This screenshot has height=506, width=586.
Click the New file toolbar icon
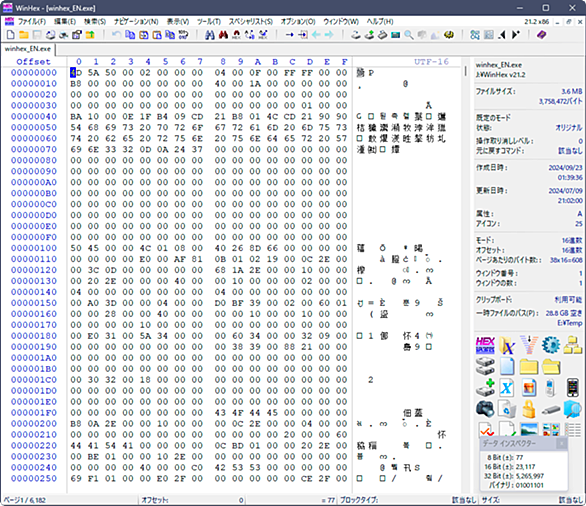pyautogui.click(x=10, y=35)
